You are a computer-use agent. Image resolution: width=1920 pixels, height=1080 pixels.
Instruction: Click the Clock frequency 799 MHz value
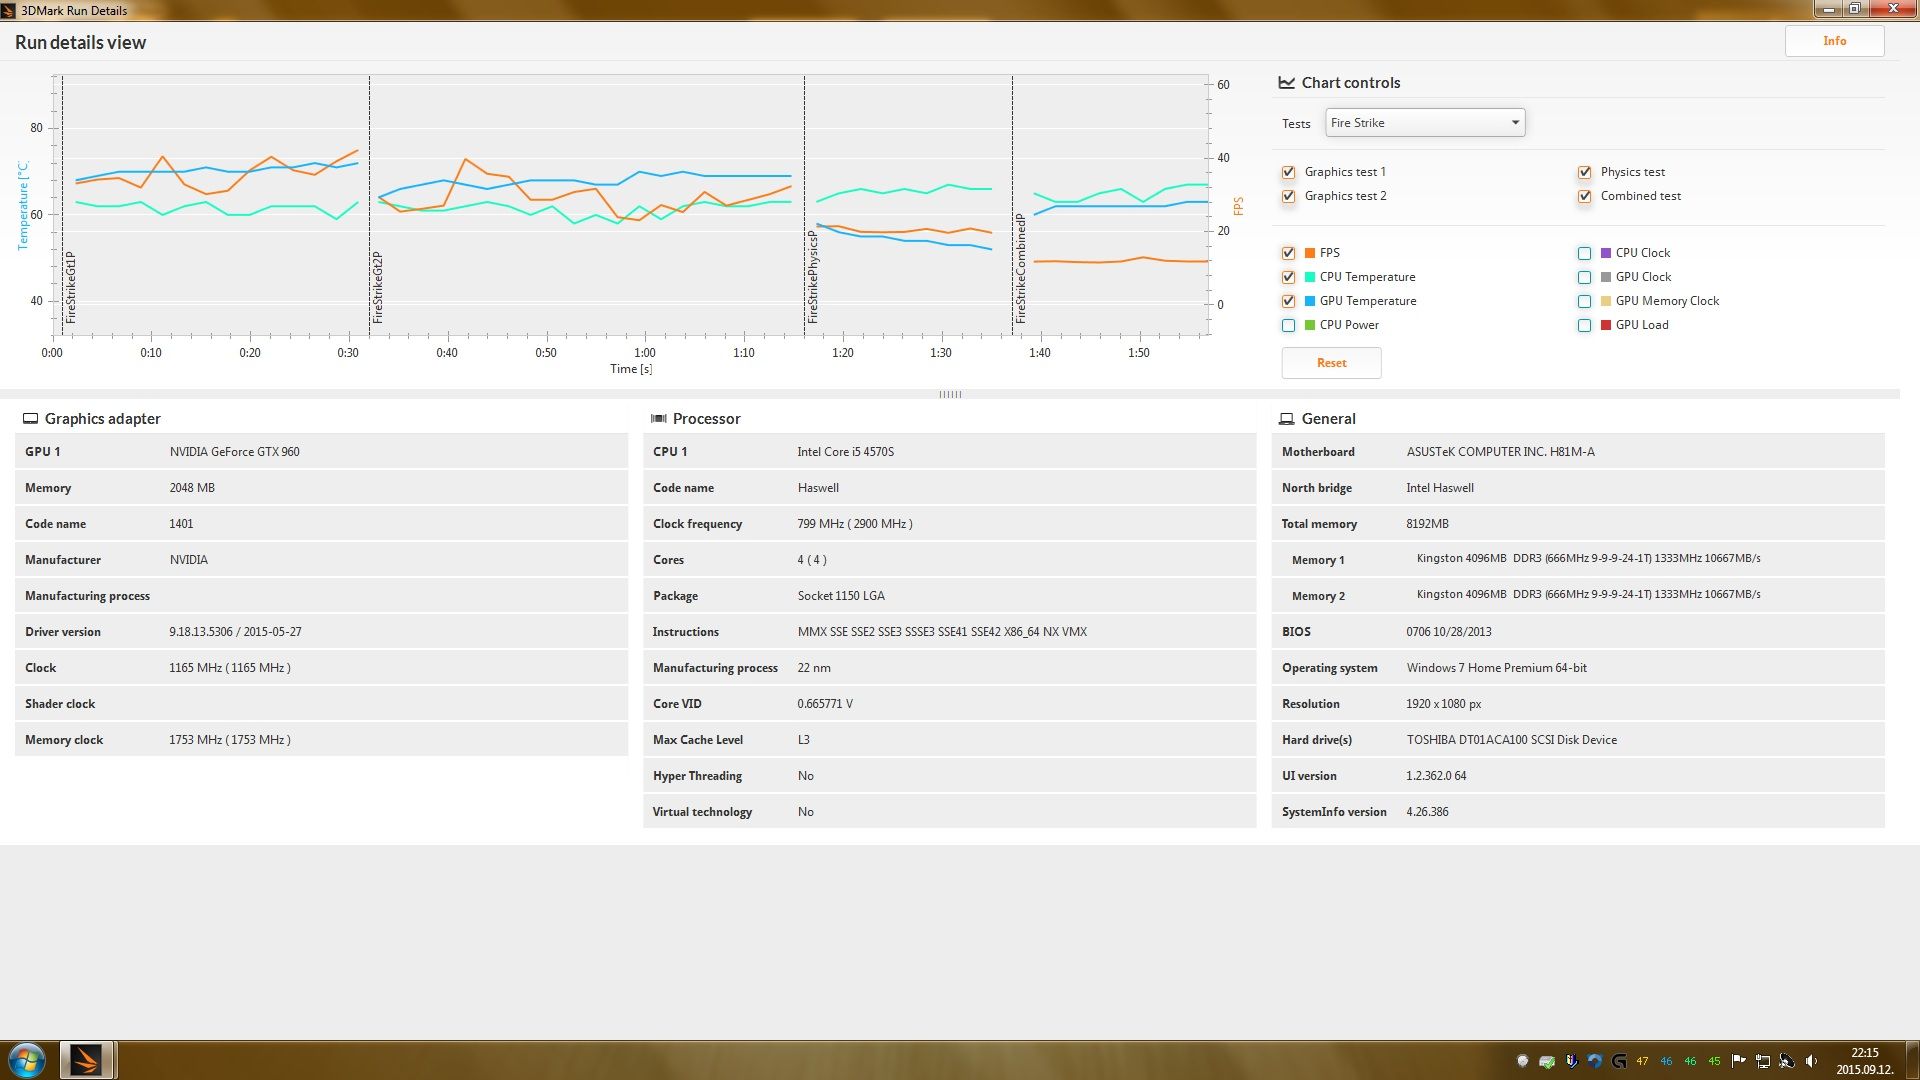pos(855,524)
